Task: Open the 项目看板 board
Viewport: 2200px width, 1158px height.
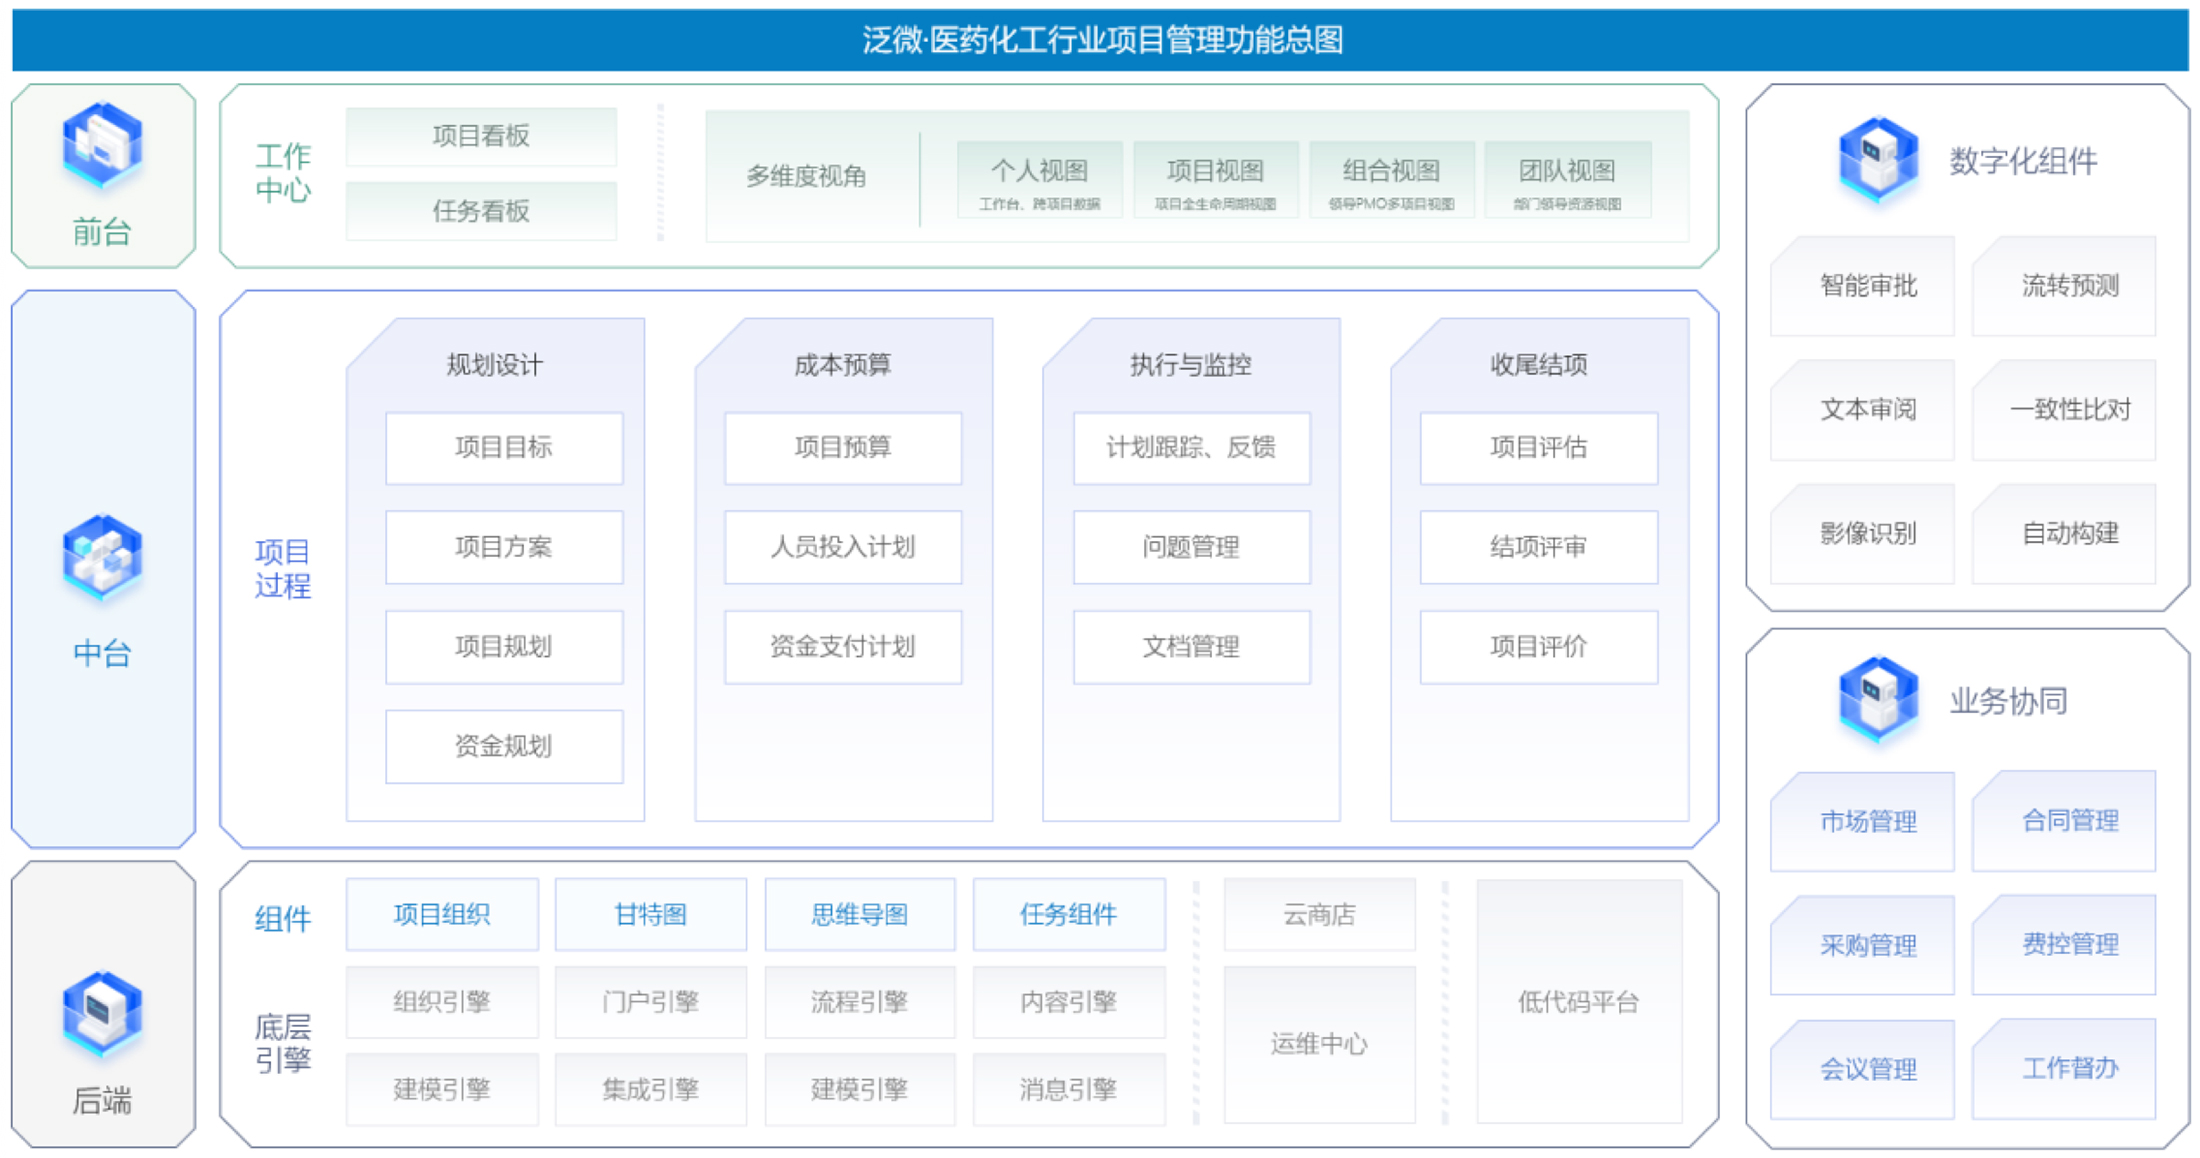Action: pyautogui.click(x=481, y=136)
